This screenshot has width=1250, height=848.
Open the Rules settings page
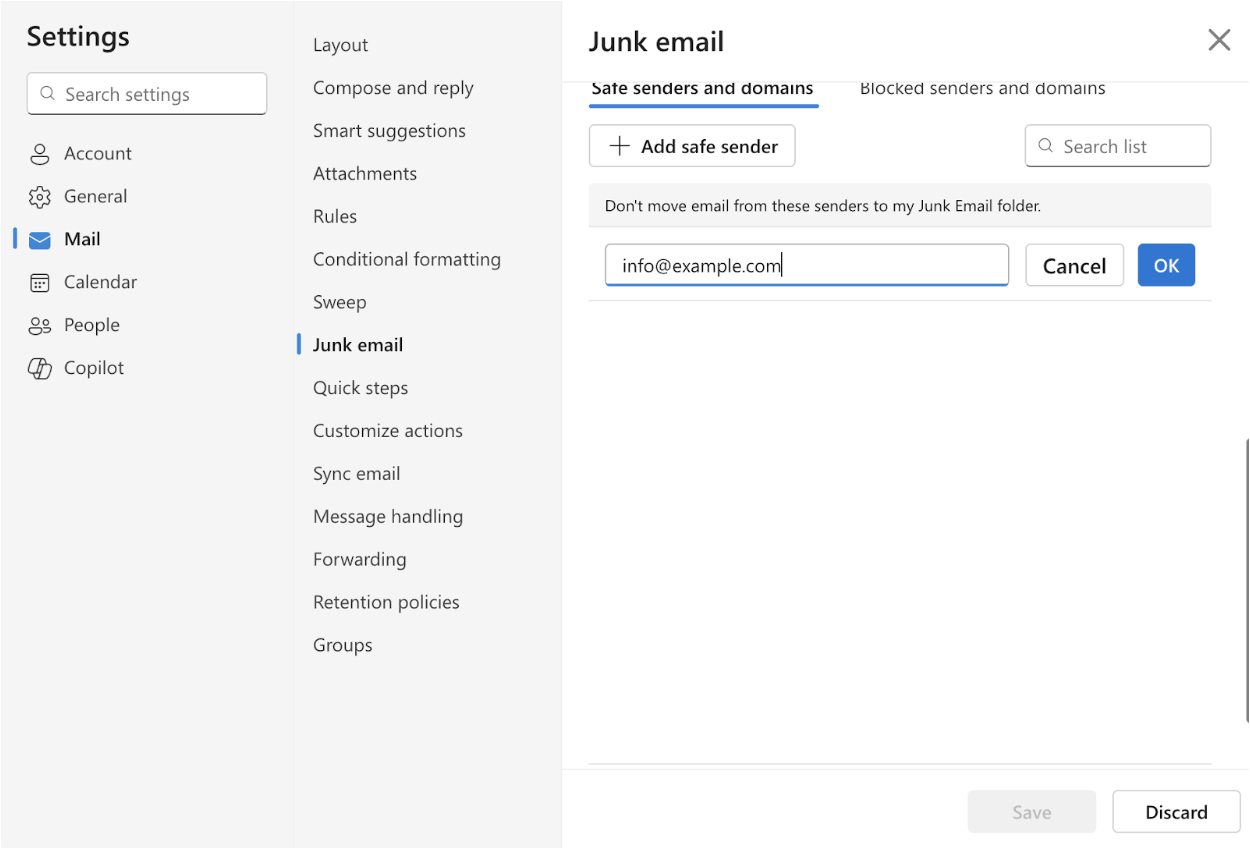coord(335,217)
